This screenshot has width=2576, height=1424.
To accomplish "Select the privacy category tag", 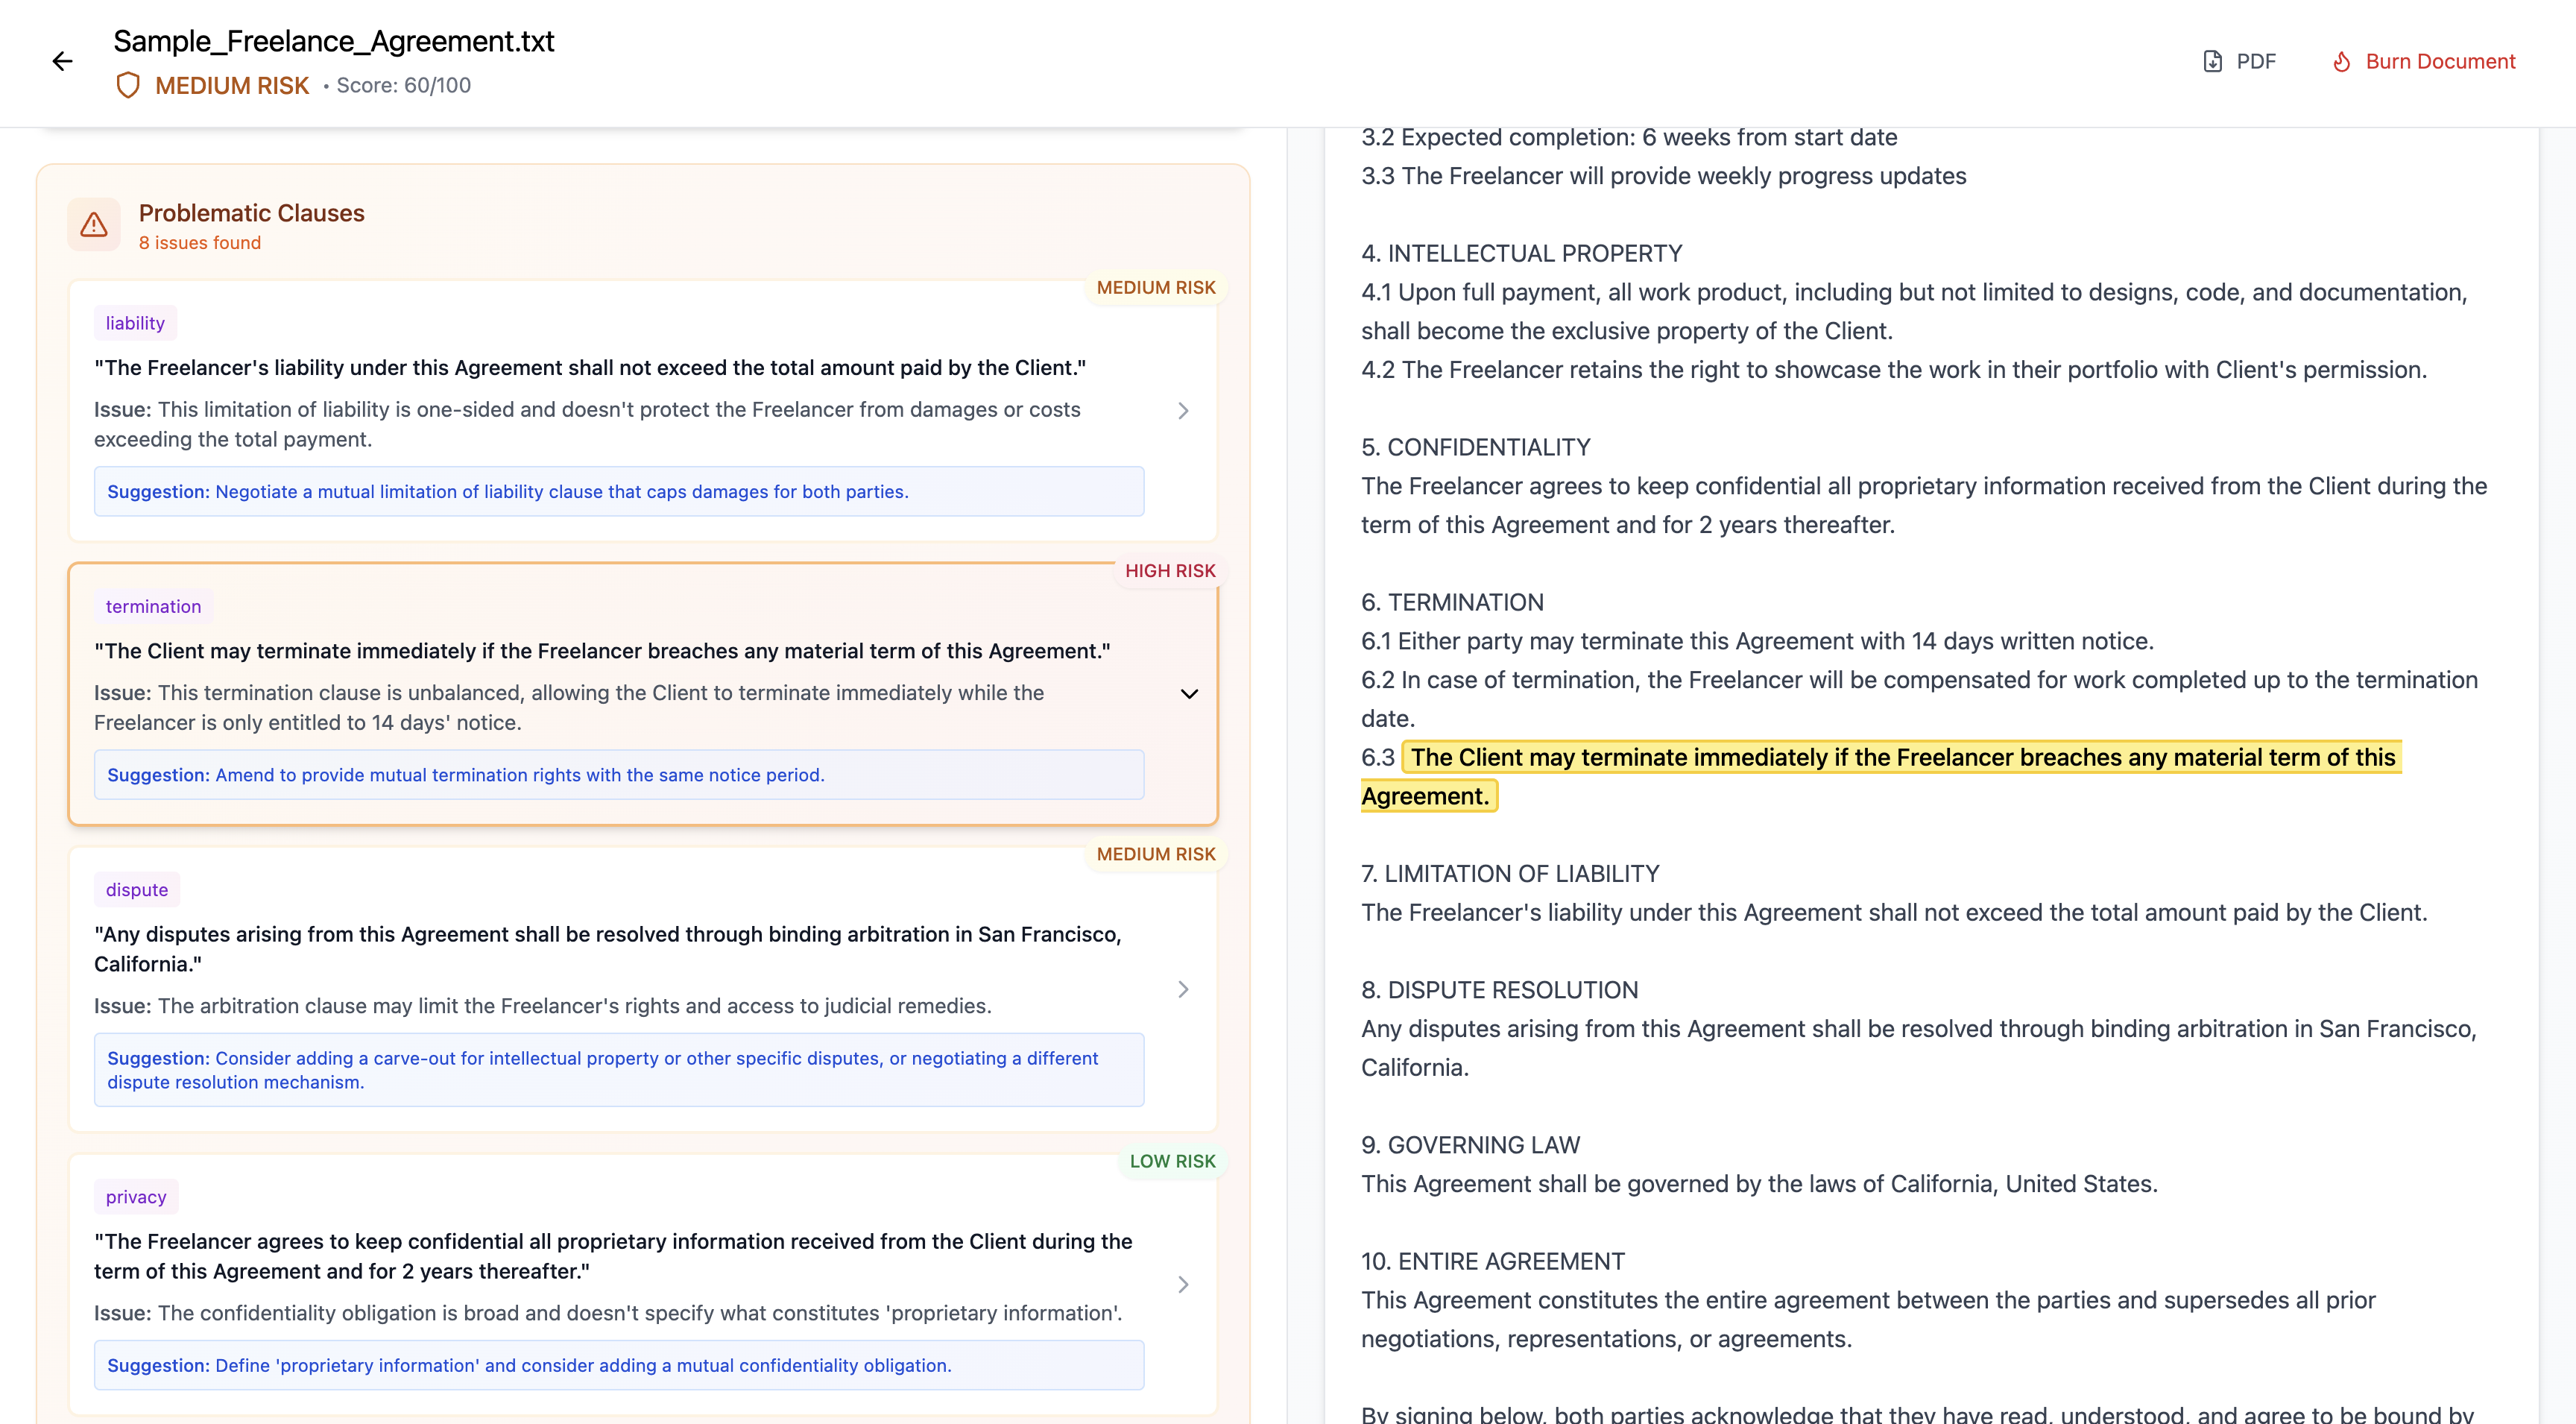I will click(136, 1196).
